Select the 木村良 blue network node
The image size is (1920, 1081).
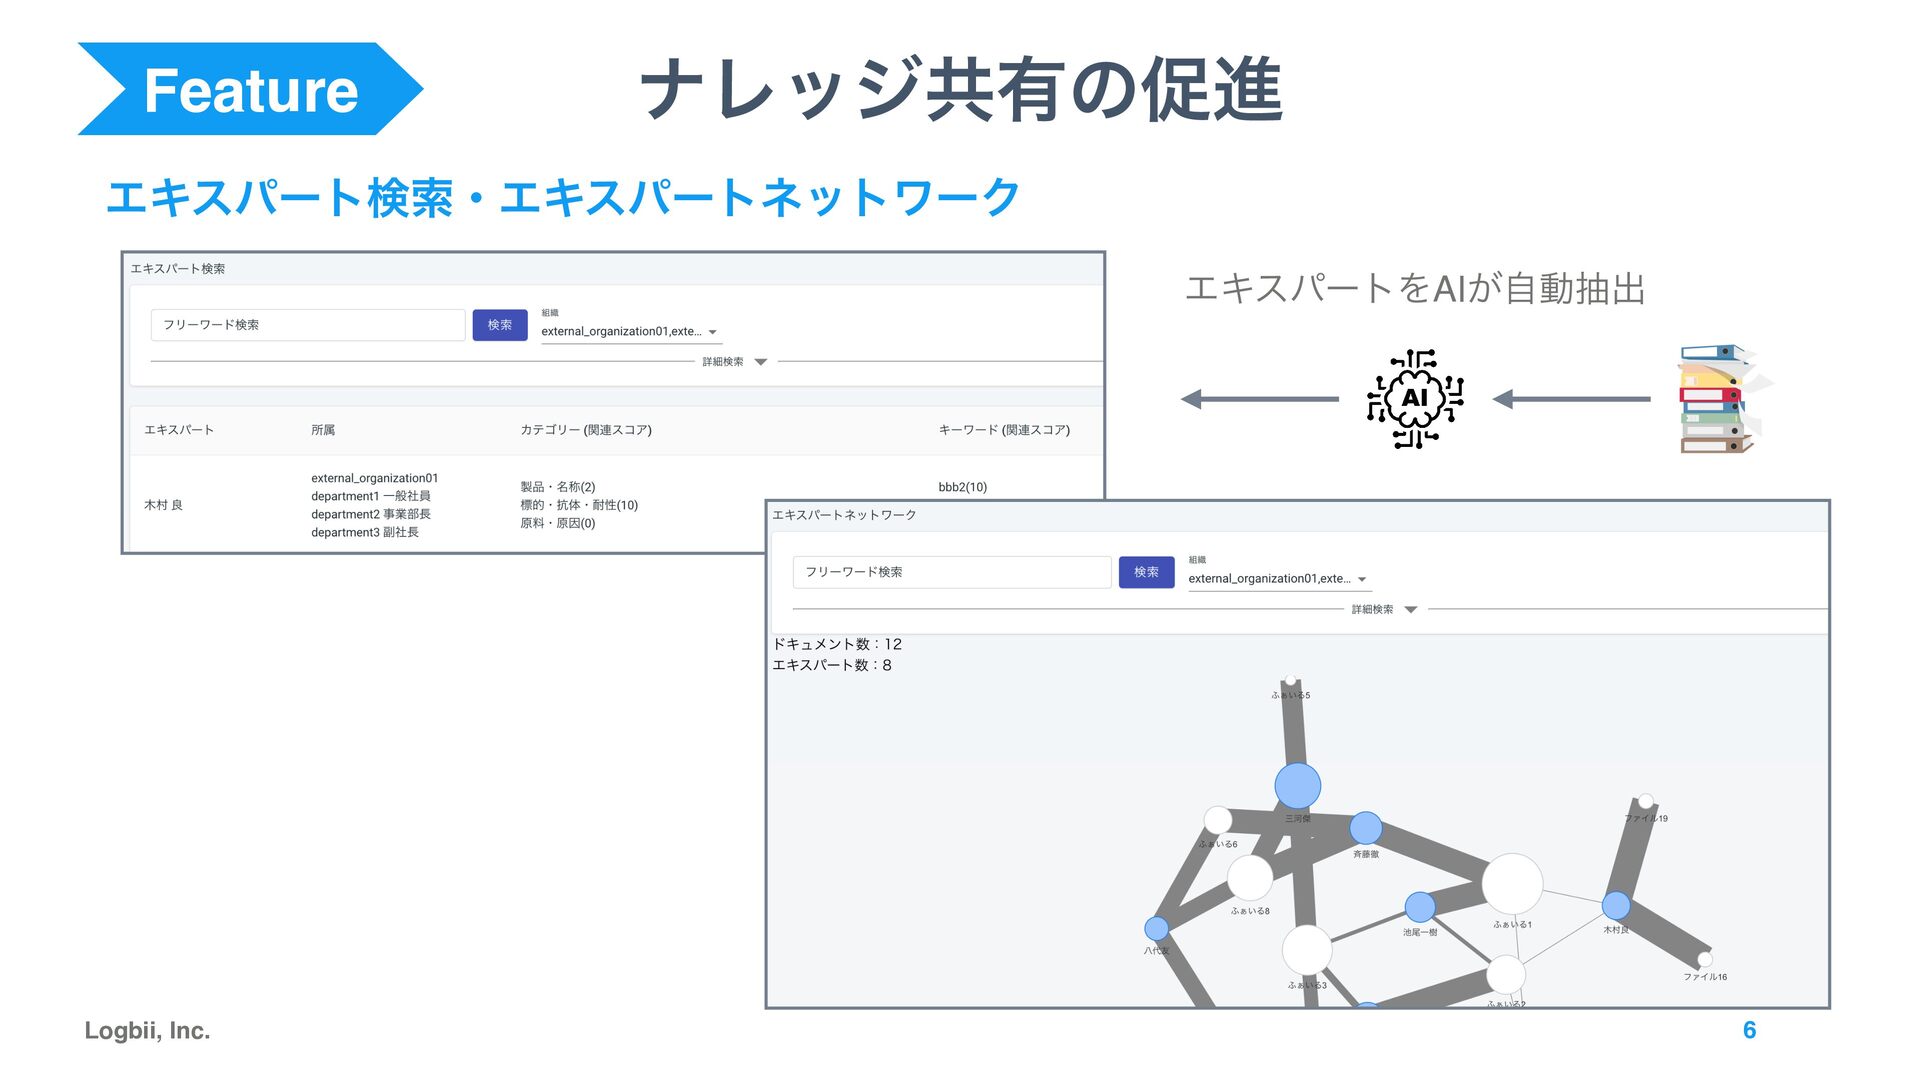point(1615,906)
